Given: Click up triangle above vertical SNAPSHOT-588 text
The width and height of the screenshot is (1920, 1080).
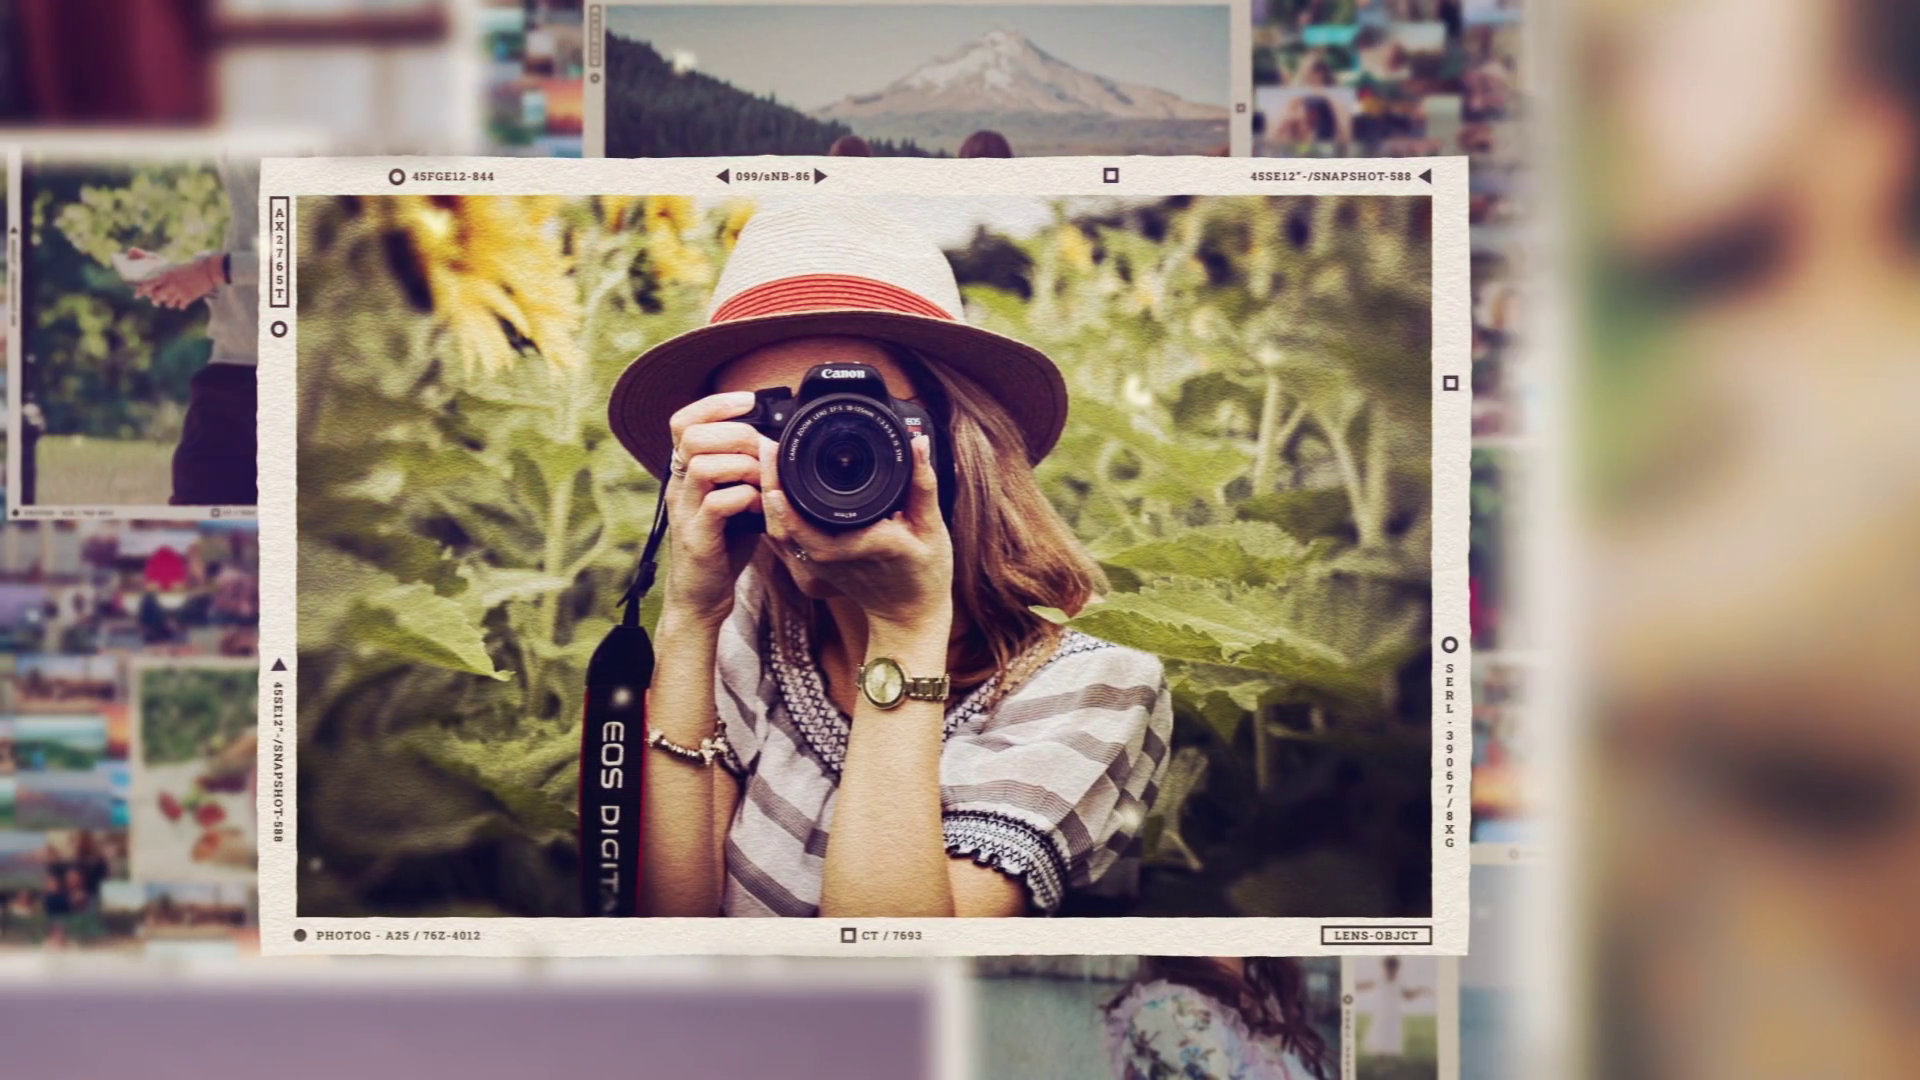Looking at the screenshot, I should pos(279,665).
